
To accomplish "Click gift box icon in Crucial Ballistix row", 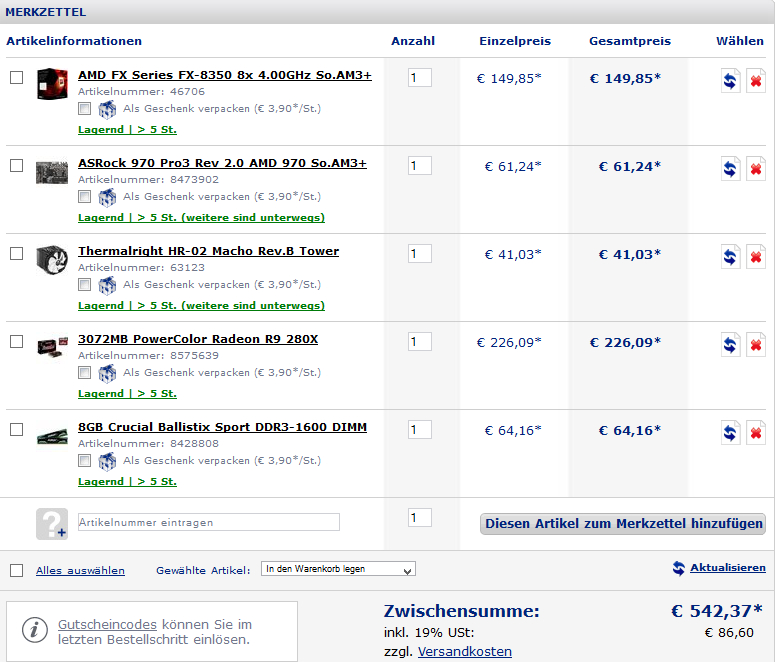I will (107, 461).
